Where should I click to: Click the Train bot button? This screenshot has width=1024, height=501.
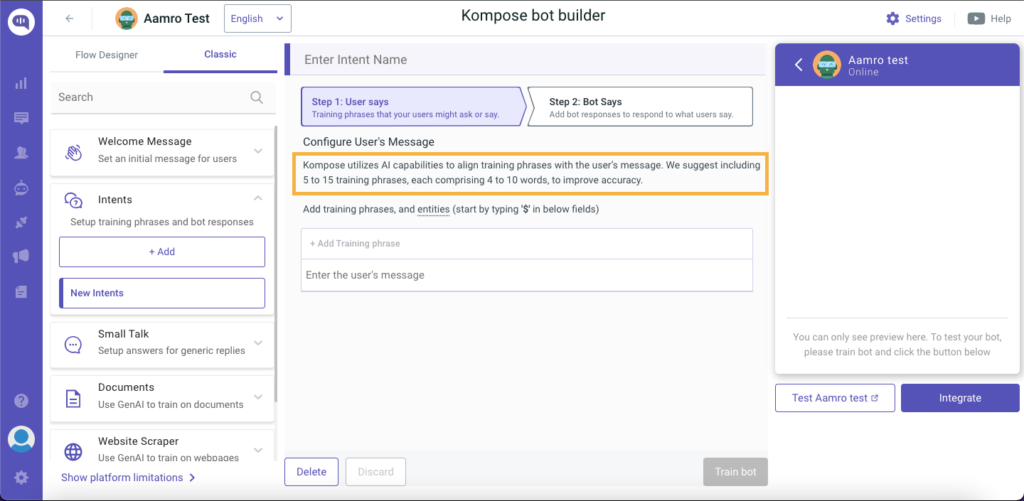click(735, 472)
